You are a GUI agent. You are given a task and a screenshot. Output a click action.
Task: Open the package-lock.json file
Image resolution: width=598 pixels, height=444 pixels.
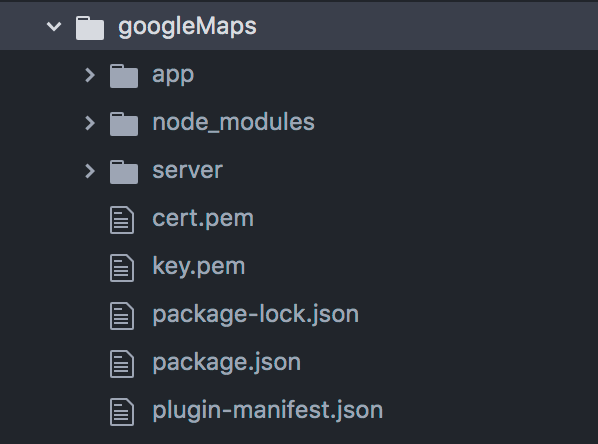[256, 315]
